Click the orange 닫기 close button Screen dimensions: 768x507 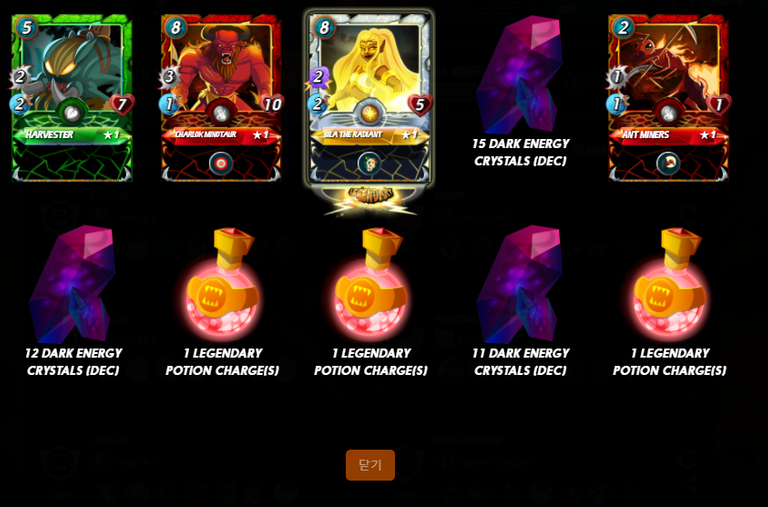(x=370, y=465)
